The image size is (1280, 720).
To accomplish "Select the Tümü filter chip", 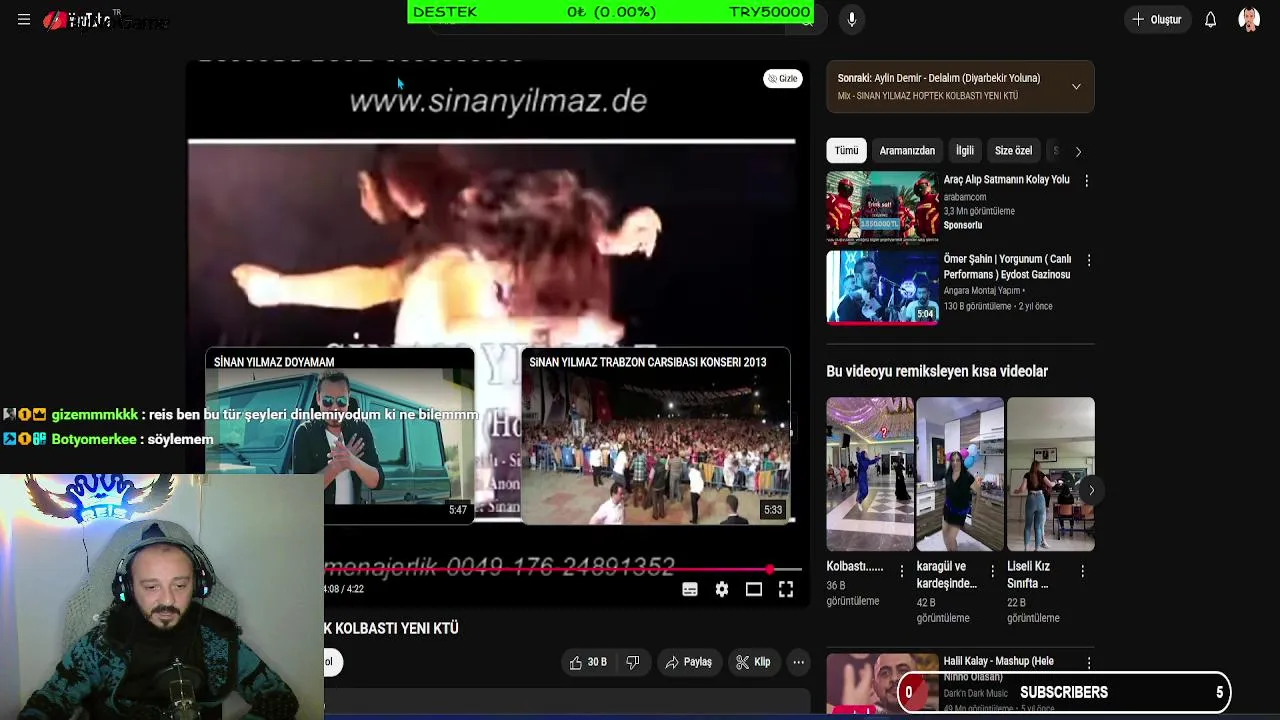I will (x=847, y=151).
